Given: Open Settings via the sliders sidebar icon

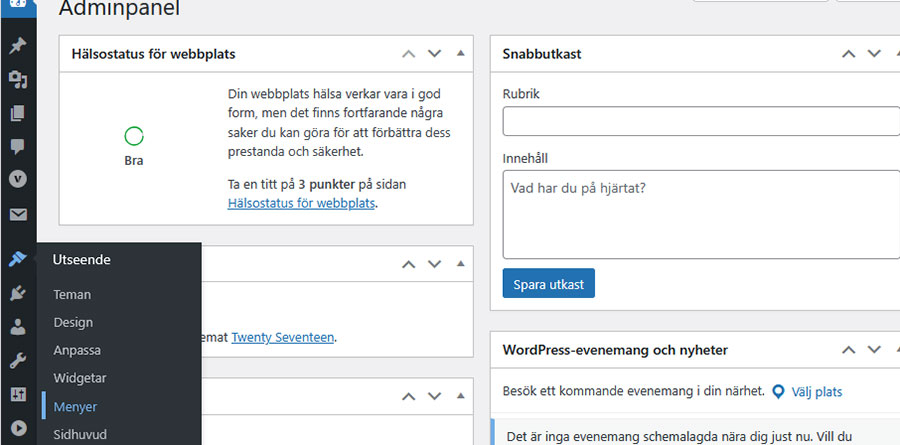Looking at the screenshot, I should point(17,395).
